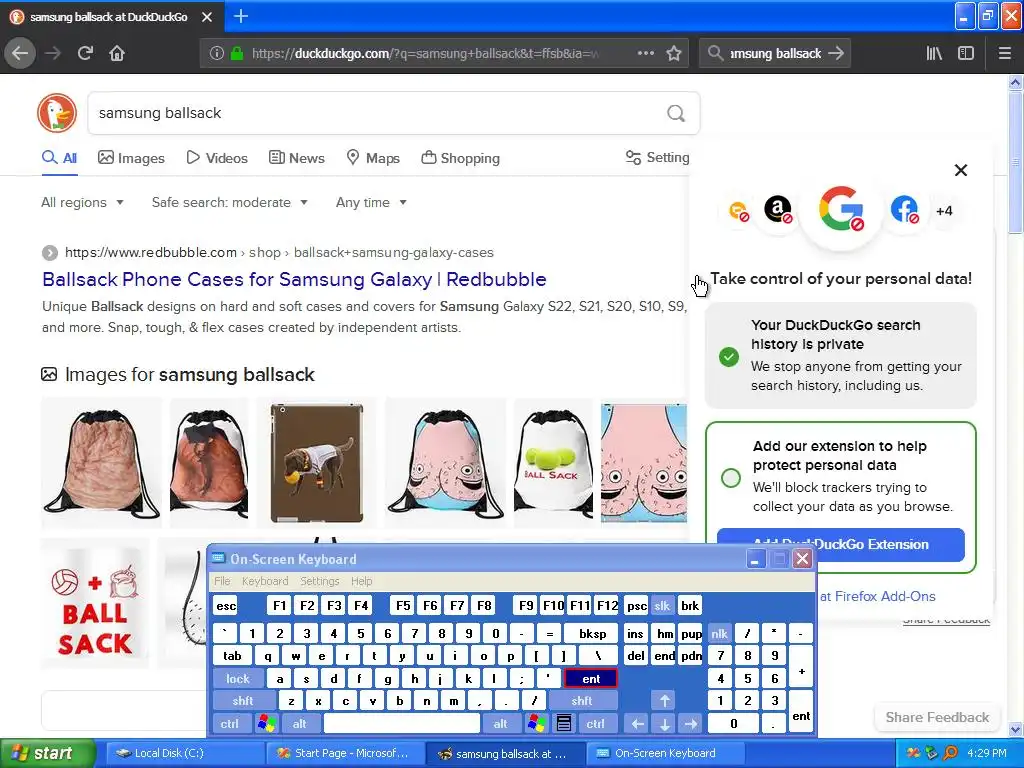Open the Firefox Add-Ons link
Viewport: 1024px width, 768px height.
click(x=878, y=596)
